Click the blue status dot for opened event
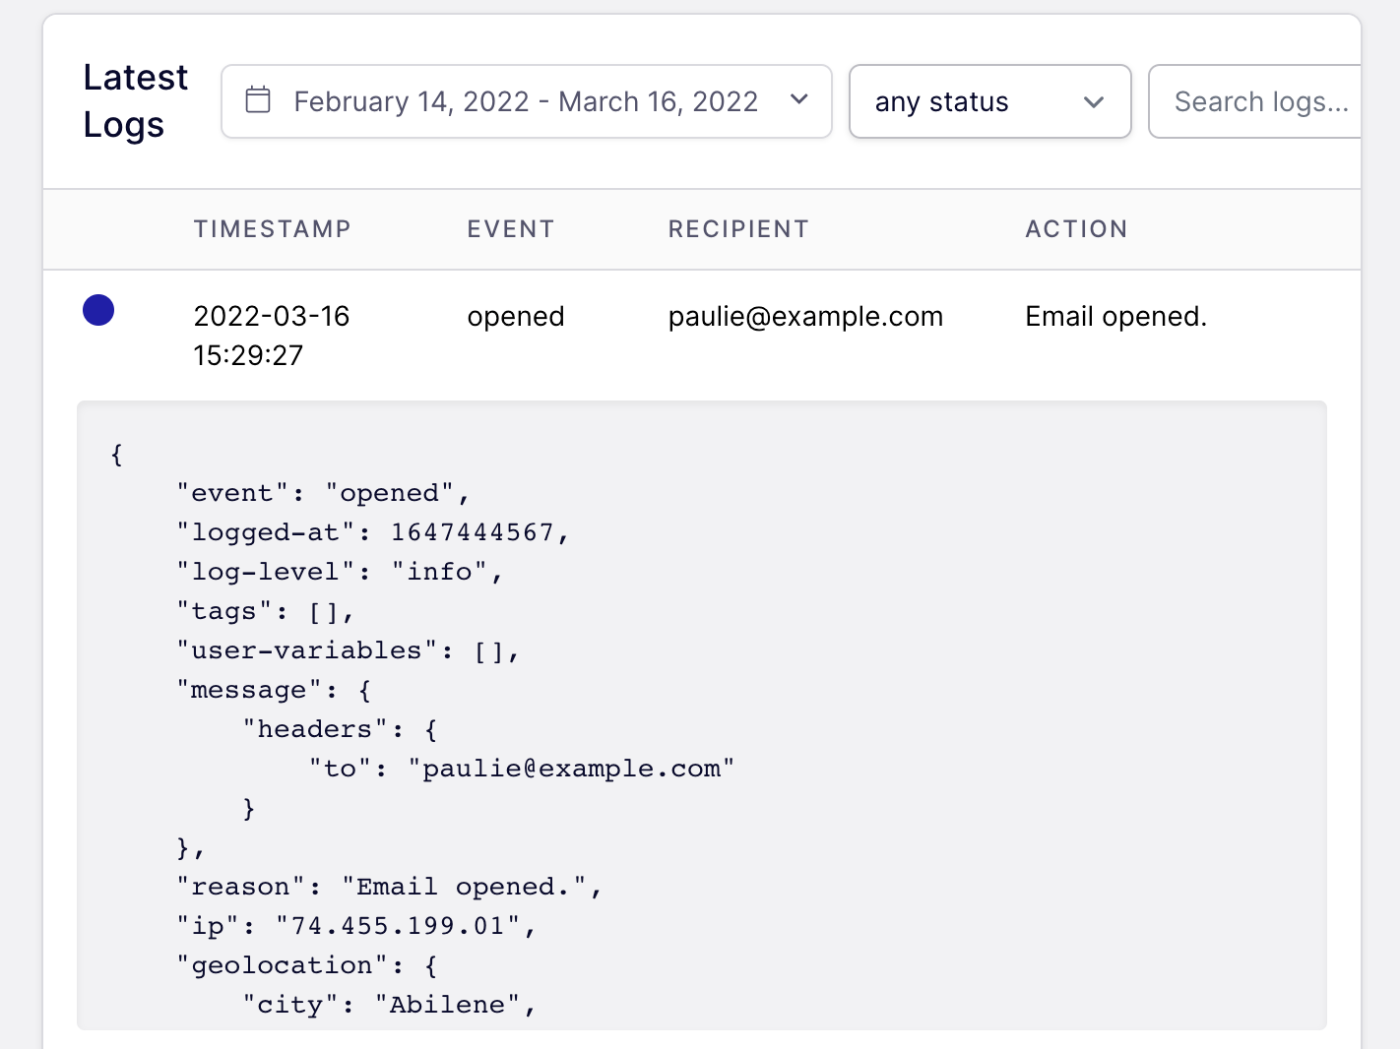The image size is (1400, 1049). tap(98, 310)
